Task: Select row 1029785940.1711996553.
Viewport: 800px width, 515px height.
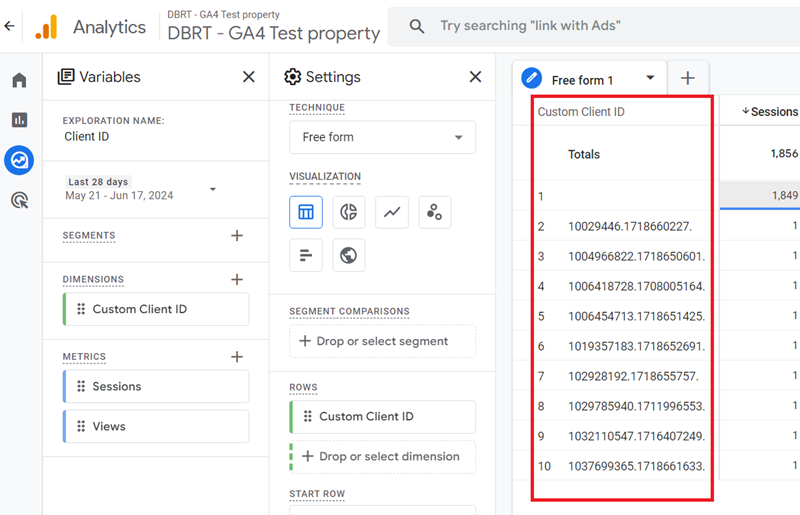Action: (x=637, y=406)
